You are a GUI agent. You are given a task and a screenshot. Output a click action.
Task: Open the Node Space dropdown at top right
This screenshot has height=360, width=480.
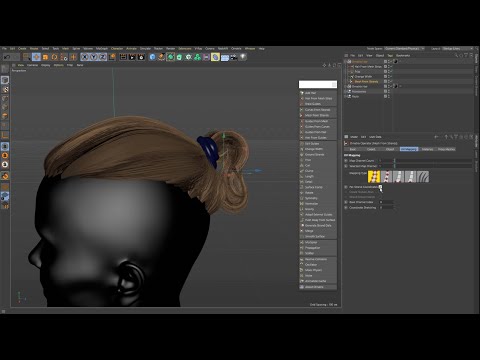tap(404, 49)
